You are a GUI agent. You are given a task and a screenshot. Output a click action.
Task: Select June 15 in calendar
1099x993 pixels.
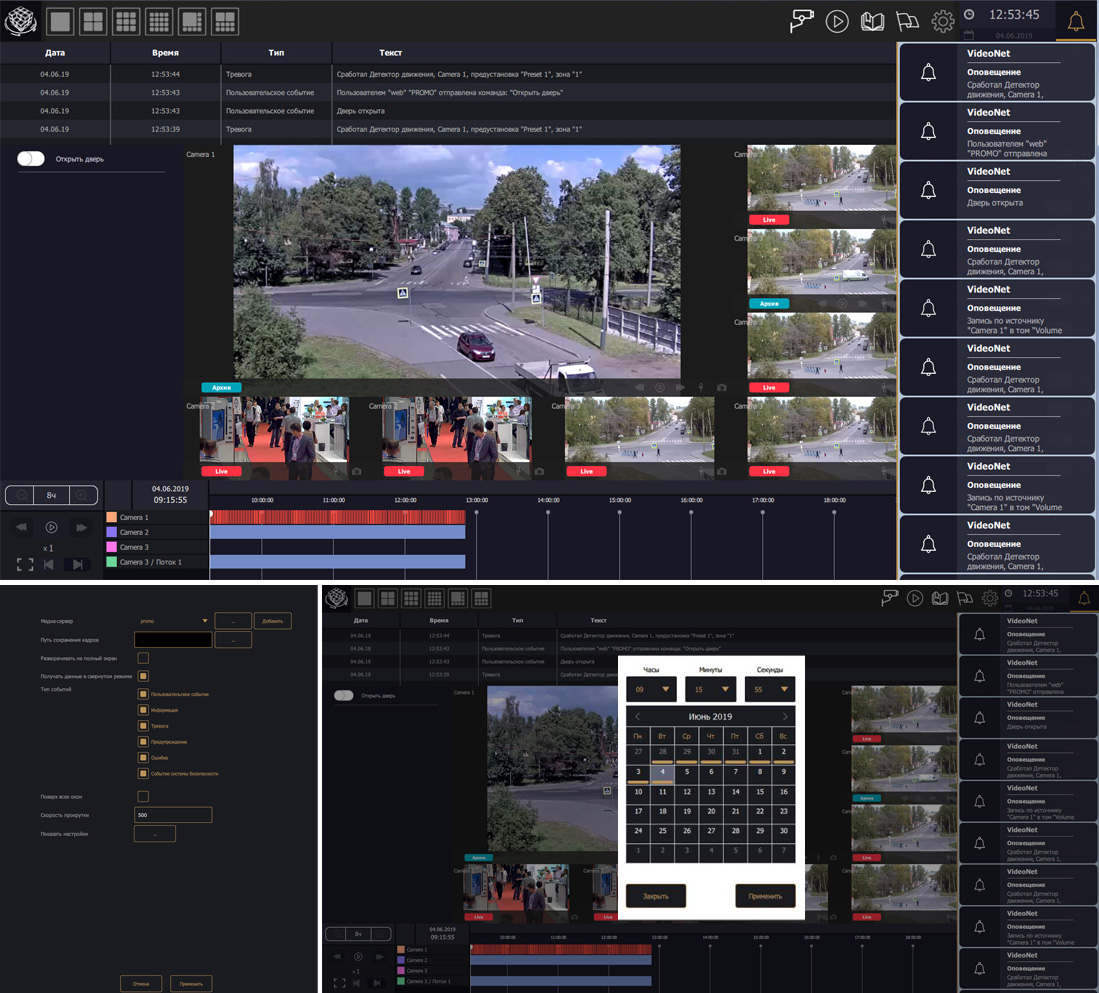(759, 792)
